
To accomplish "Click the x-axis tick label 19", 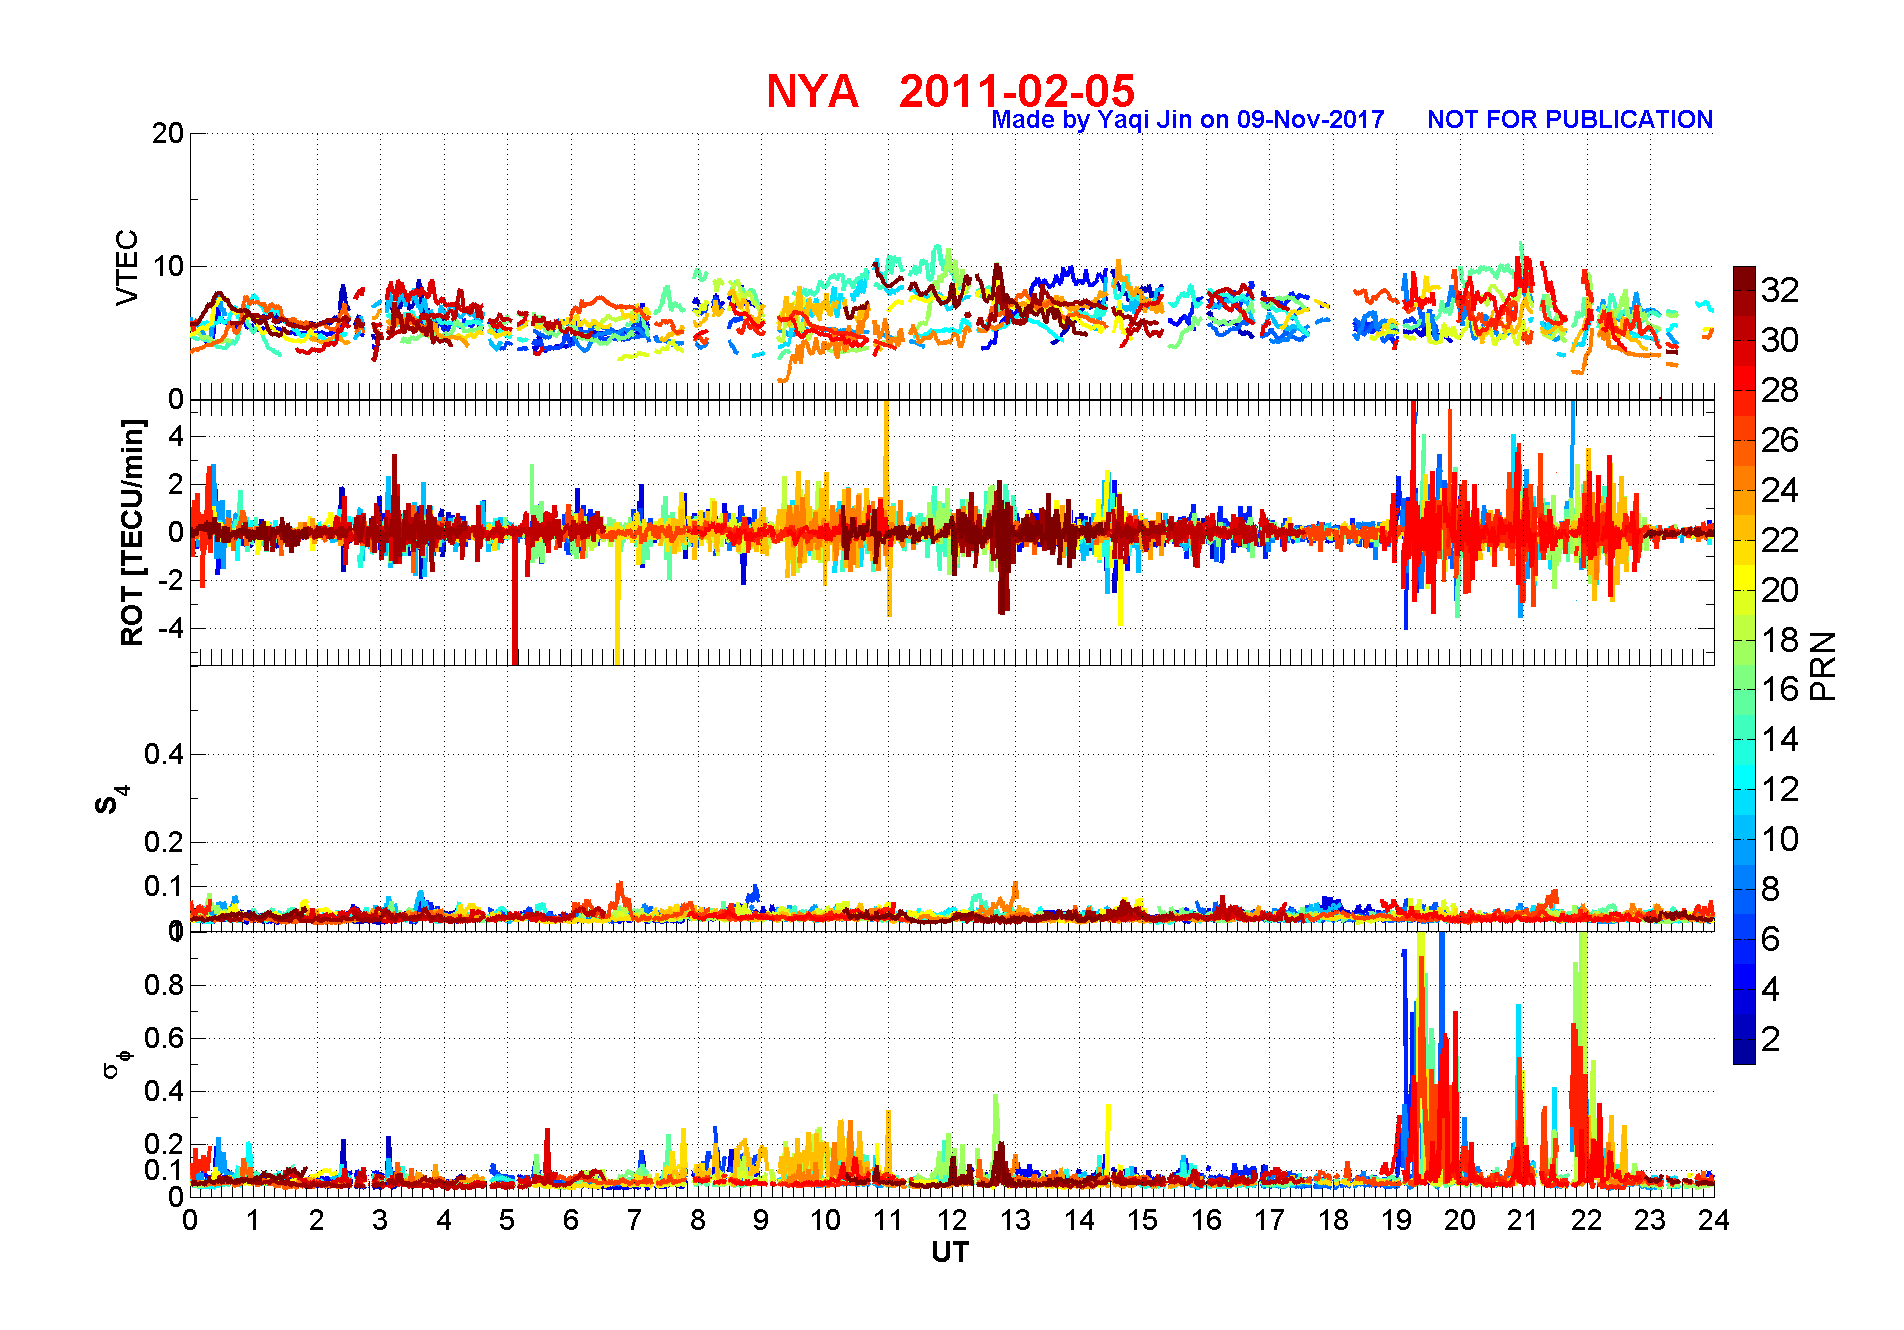I will click(x=1397, y=1220).
